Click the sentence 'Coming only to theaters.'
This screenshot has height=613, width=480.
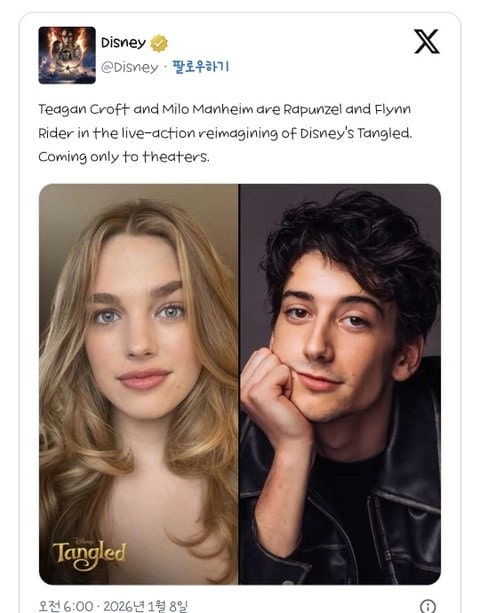tap(124, 157)
